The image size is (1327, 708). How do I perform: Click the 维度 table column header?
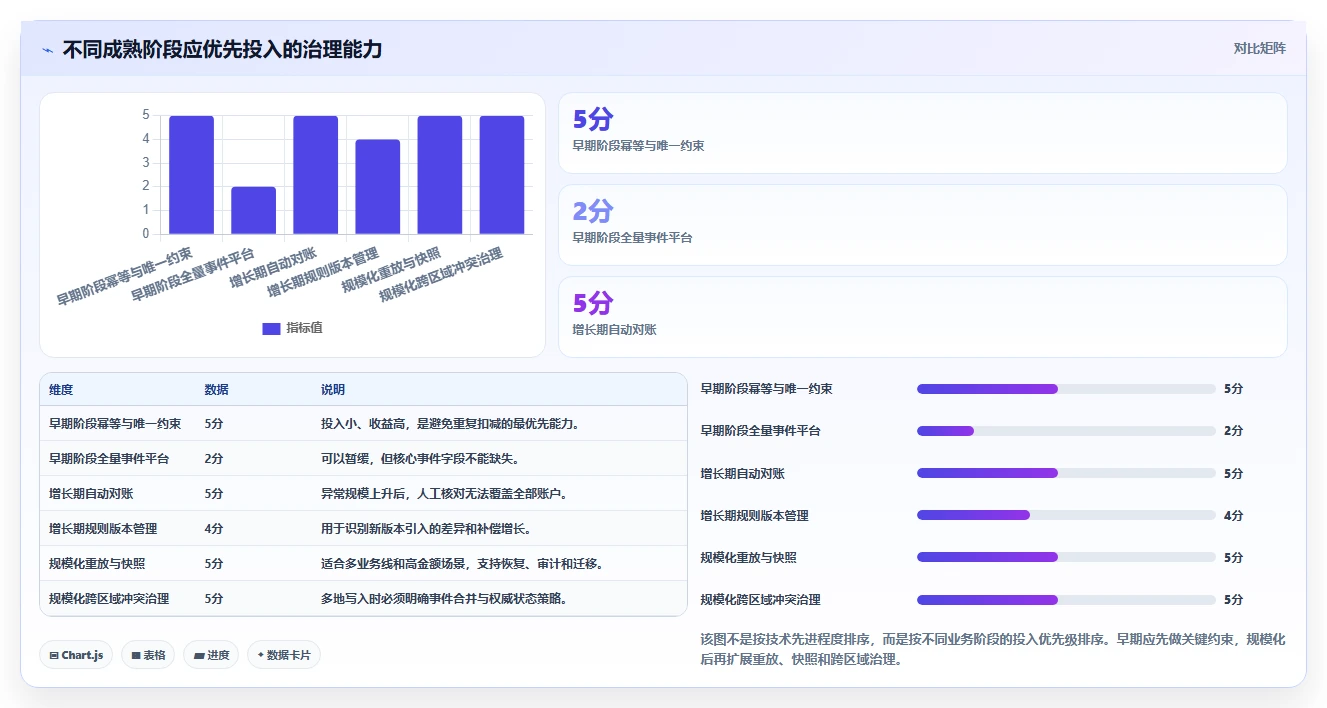(x=61, y=389)
